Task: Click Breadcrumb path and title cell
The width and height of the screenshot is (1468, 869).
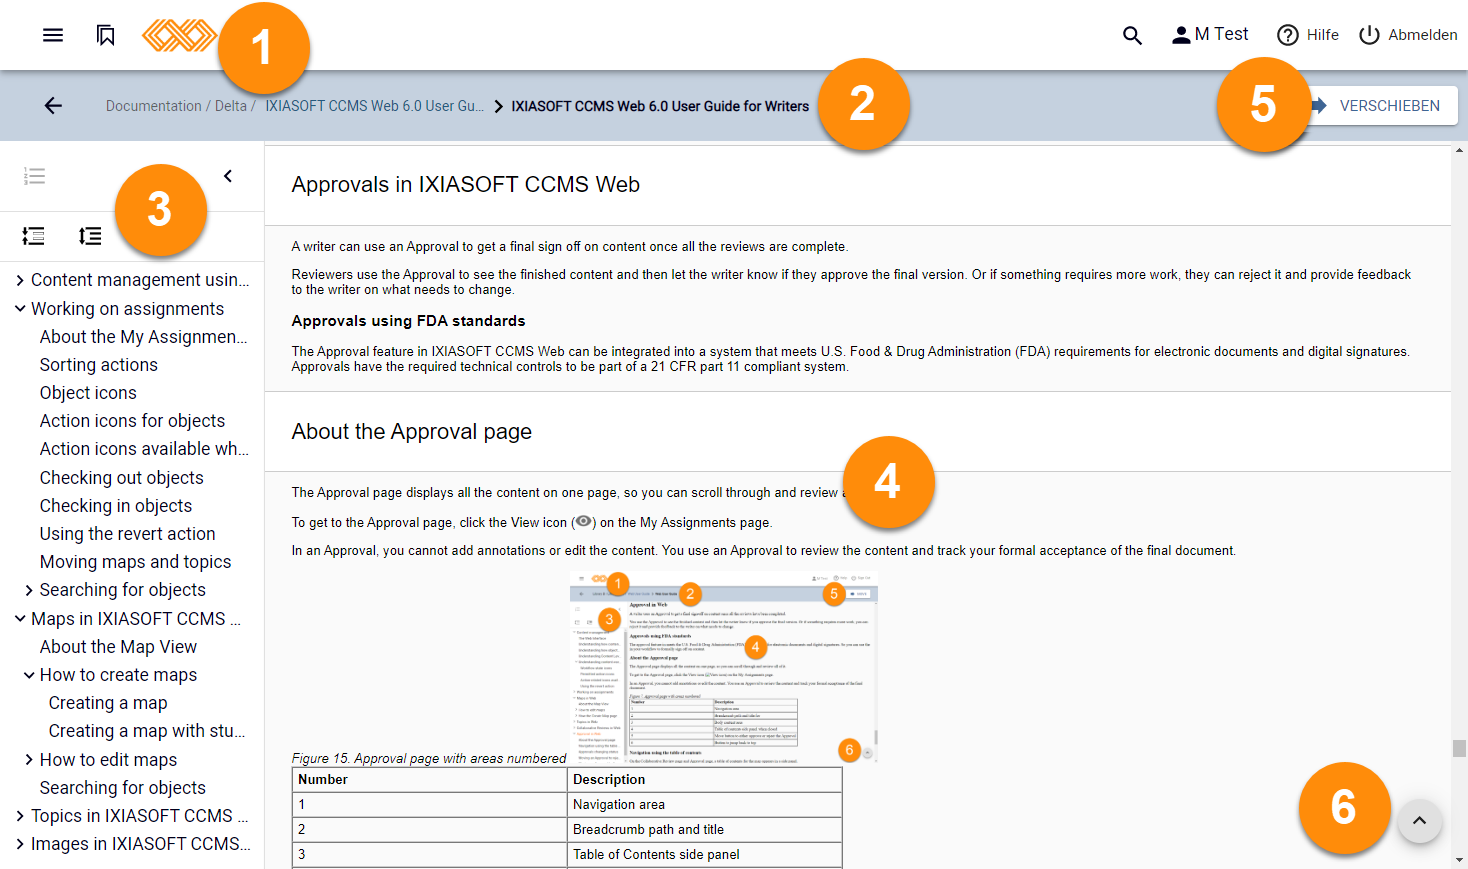Action: tap(704, 829)
